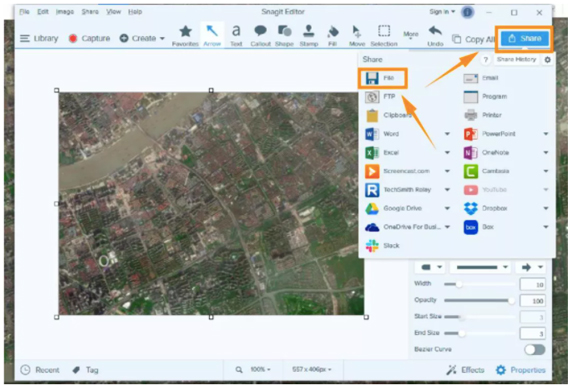Share to Dropbox

485,208
